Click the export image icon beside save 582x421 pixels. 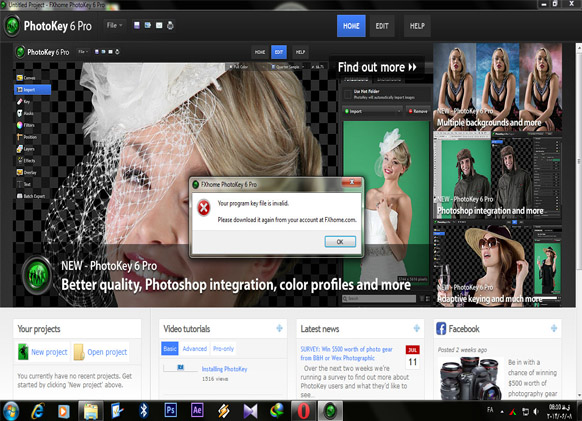pyautogui.click(x=148, y=25)
